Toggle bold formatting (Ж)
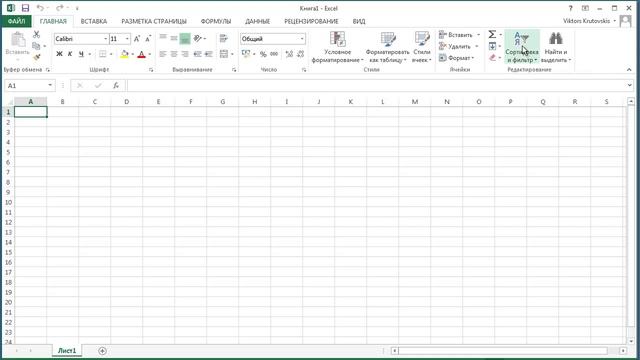The height and width of the screenshot is (360, 640). click(x=59, y=54)
